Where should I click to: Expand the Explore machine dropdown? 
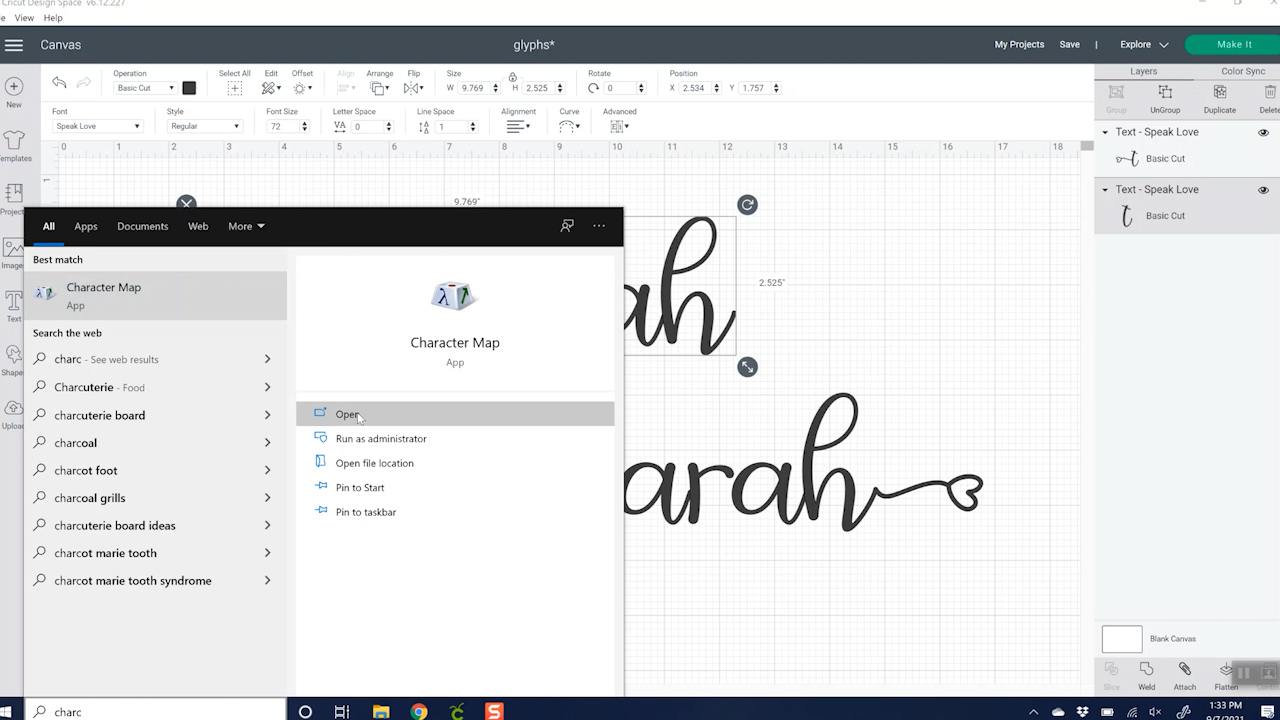point(1144,45)
